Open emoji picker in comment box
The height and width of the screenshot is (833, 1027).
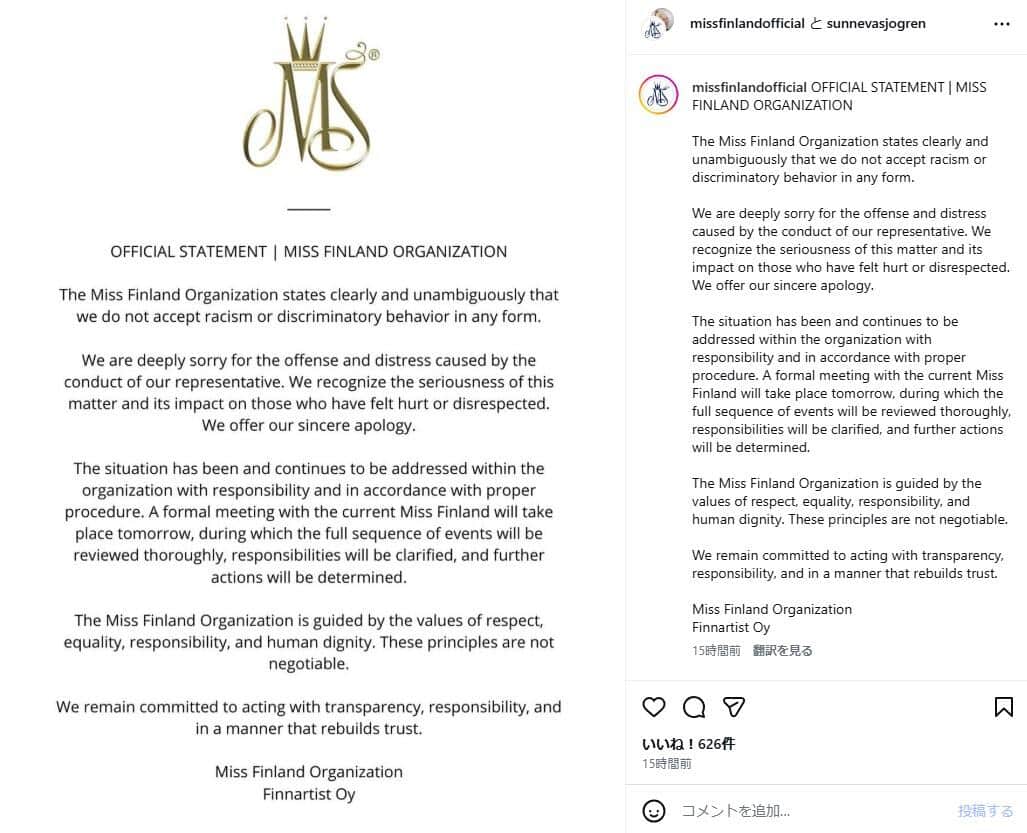pyautogui.click(x=654, y=810)
